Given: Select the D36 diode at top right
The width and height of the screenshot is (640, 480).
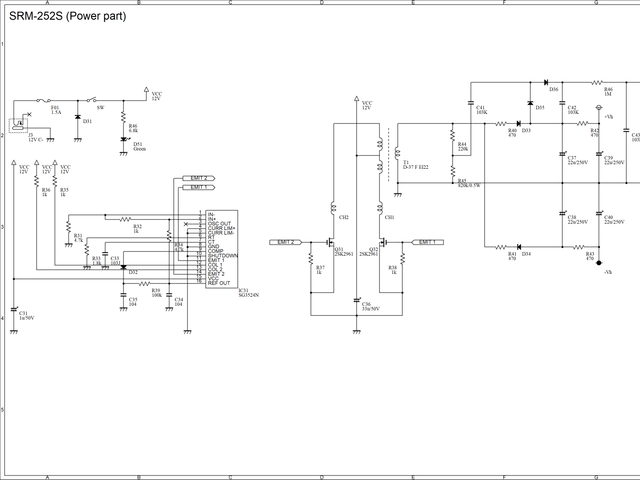Looking at the screenshot, I should (x=547, y=82).
